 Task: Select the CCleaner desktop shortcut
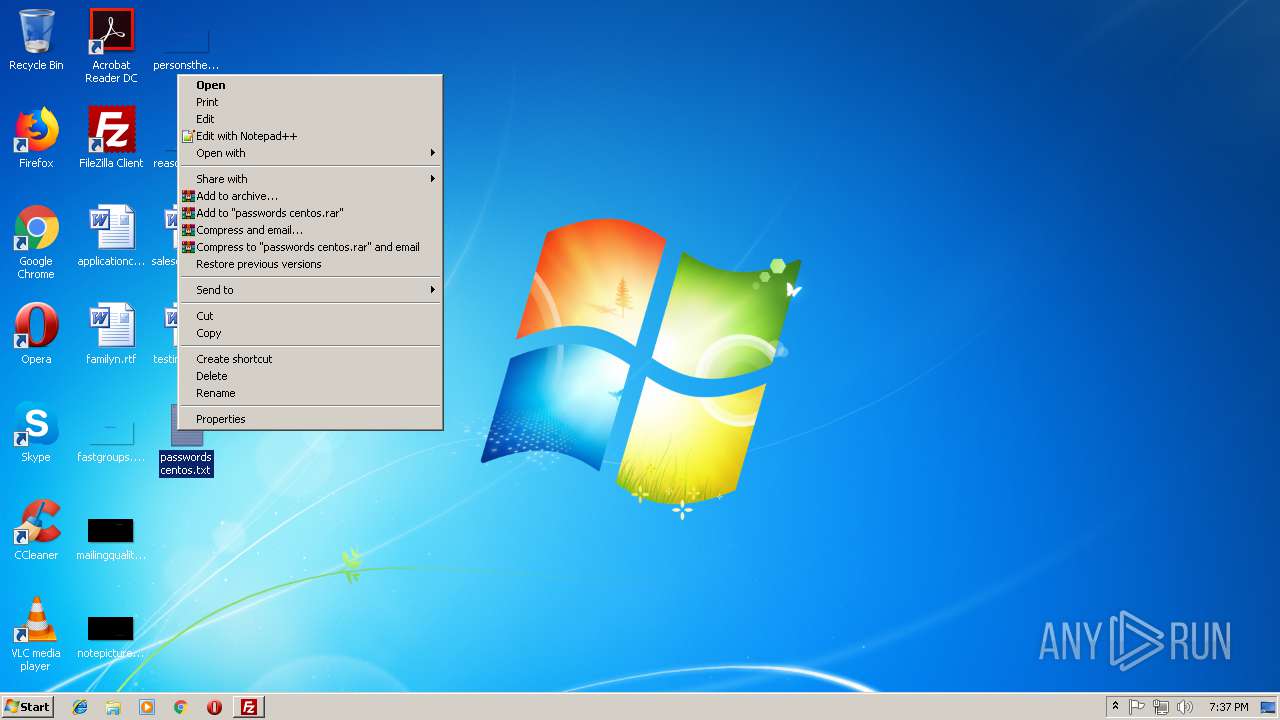36,530
